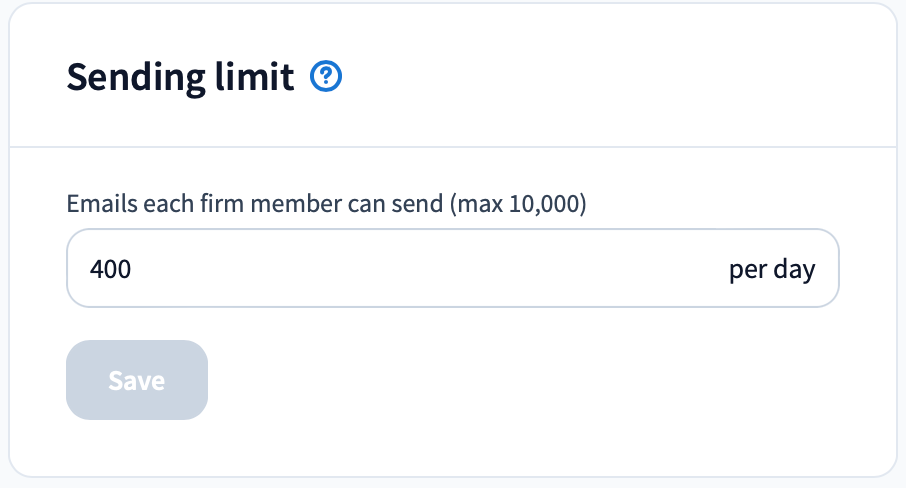Open the Sending limit help tooltip
Screen dimensions: 906x488
coord(327,77)
